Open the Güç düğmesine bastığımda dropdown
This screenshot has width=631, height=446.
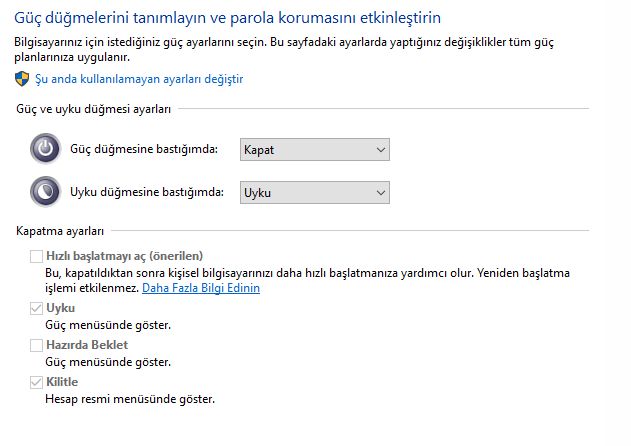click(314, 150)
